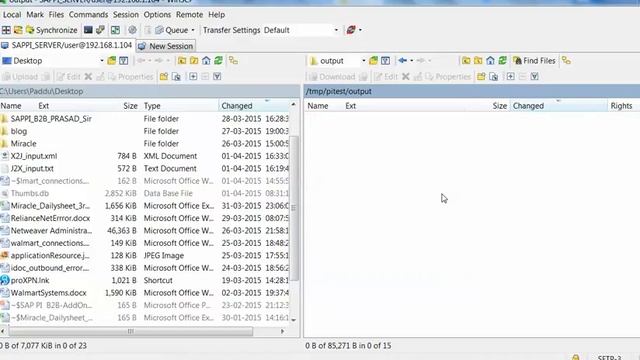The width and height of the screenshot is (640, 360).
Task: Open the Local menu
Action: coord(12,15)
